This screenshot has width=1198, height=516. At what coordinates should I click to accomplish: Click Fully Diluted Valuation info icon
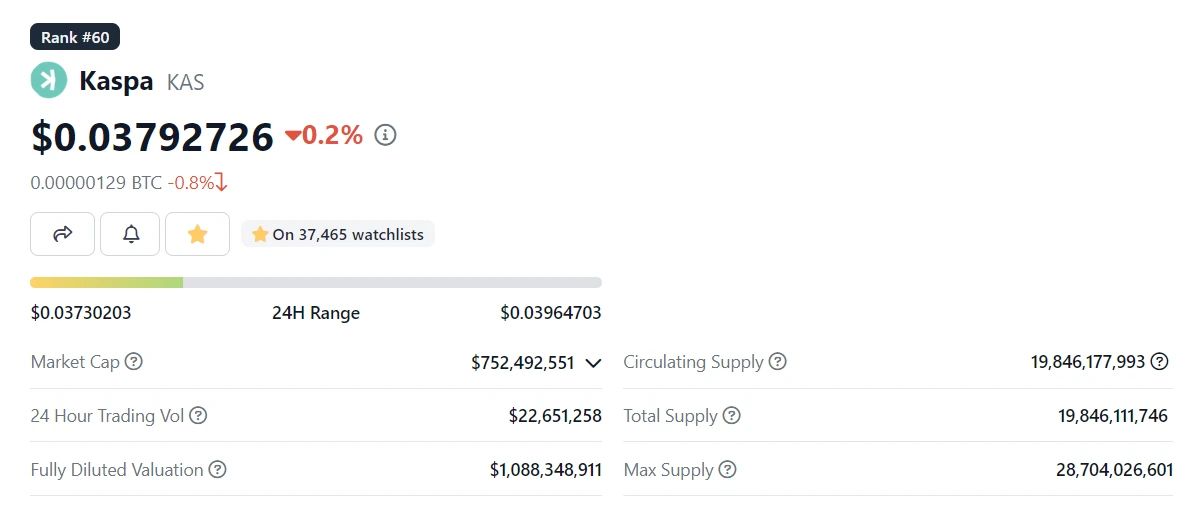point(217,470)
